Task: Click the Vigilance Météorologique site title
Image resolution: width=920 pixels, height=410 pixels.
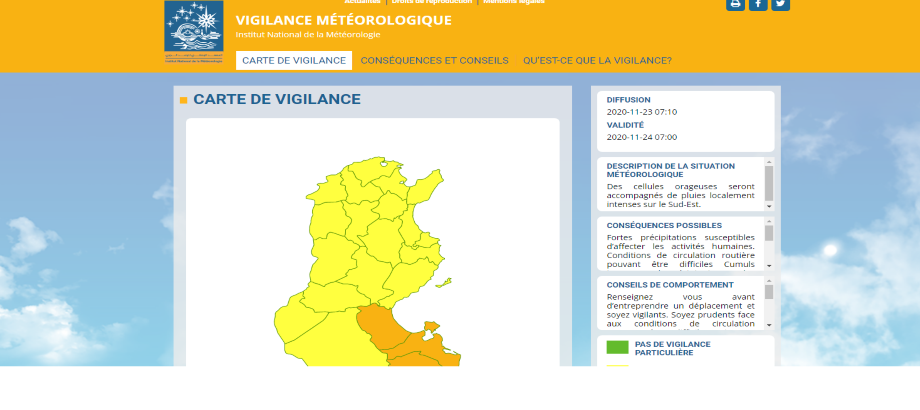Action: coord(343,20)
